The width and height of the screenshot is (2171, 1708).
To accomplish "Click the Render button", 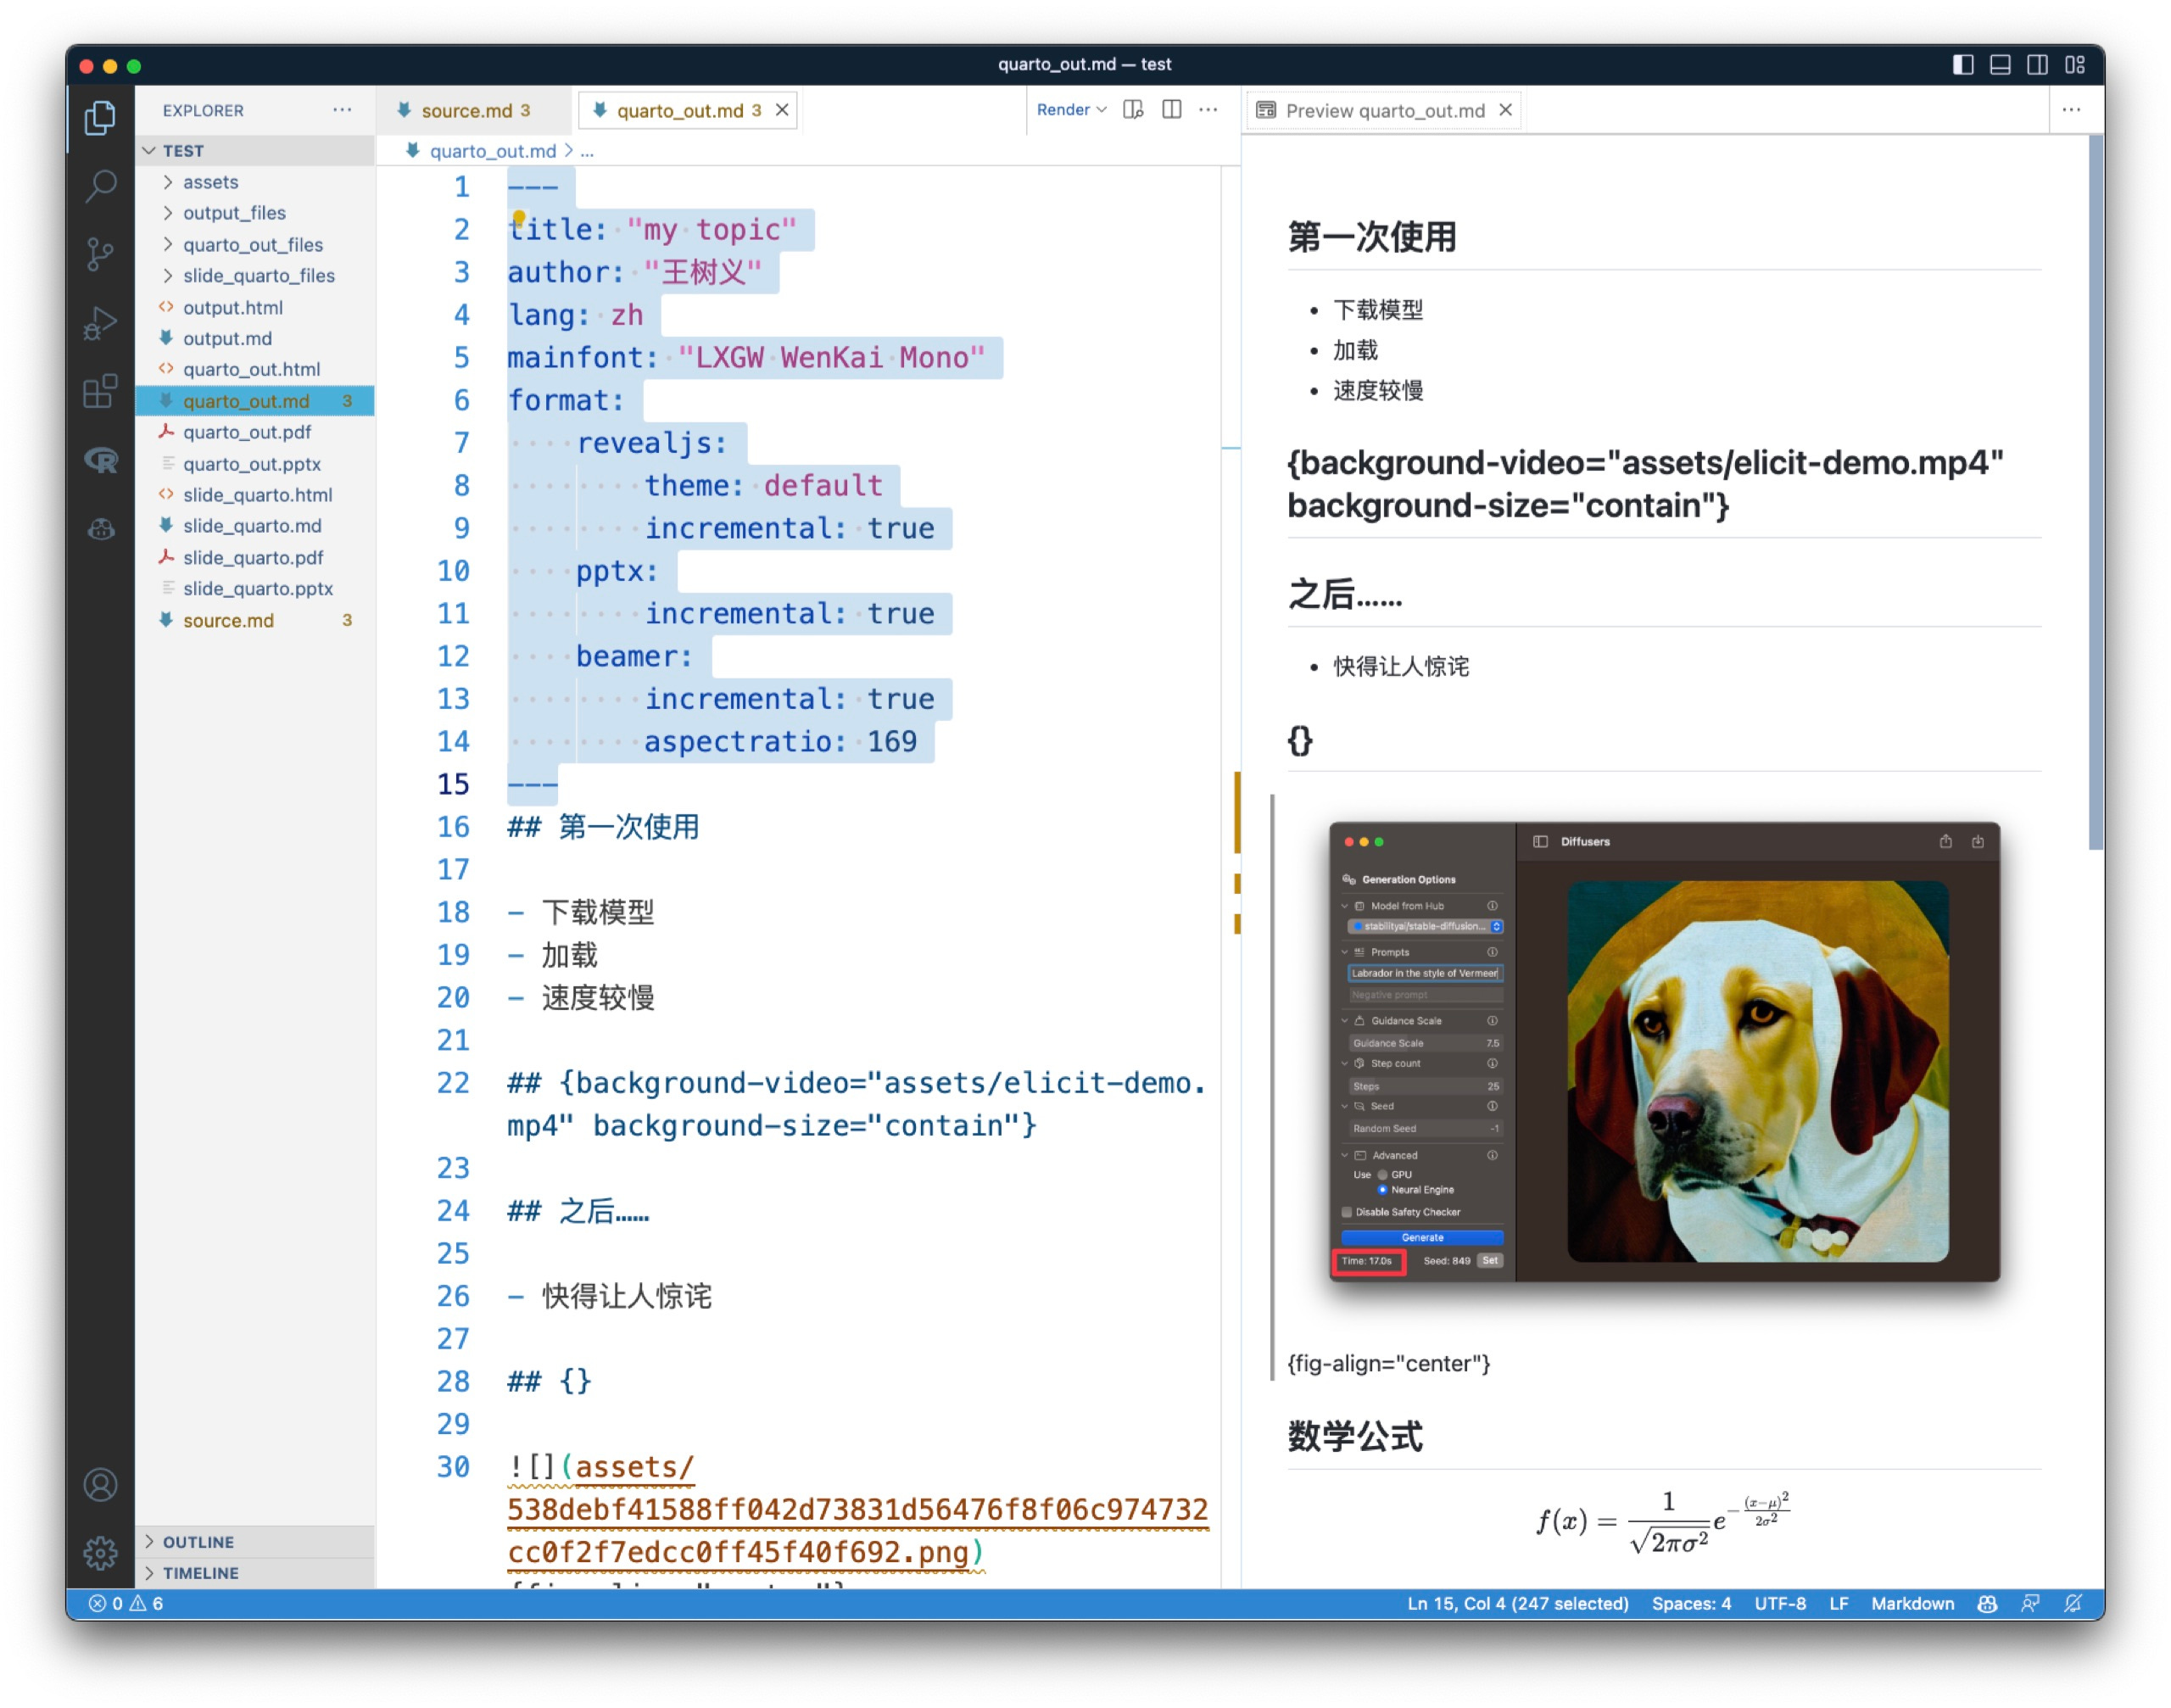I will [x=1062, y=110].
